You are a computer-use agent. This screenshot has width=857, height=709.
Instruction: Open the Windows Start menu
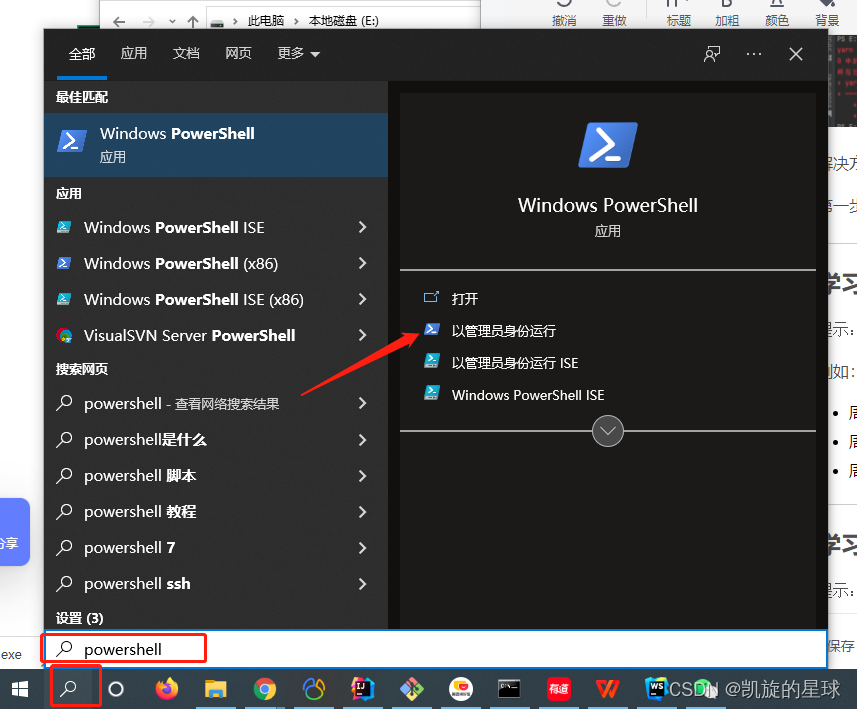pyautogui.click(x=20, y=689)
